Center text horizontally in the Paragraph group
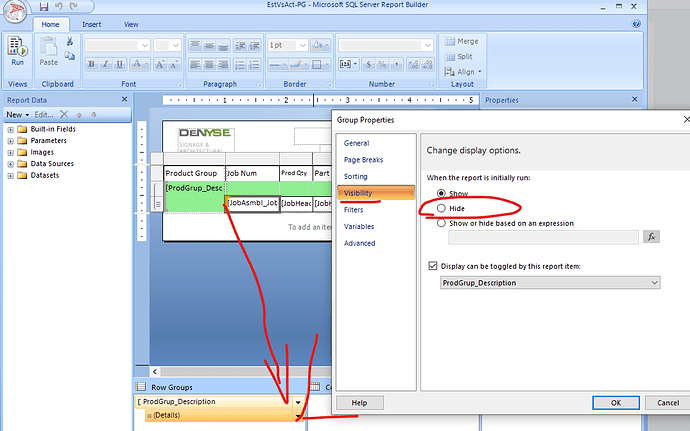Screen dimensions: 690x431 pos(209,65)
